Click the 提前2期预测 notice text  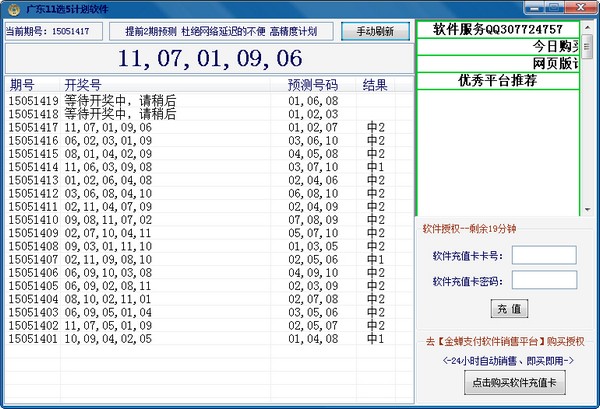click(221, 31)
